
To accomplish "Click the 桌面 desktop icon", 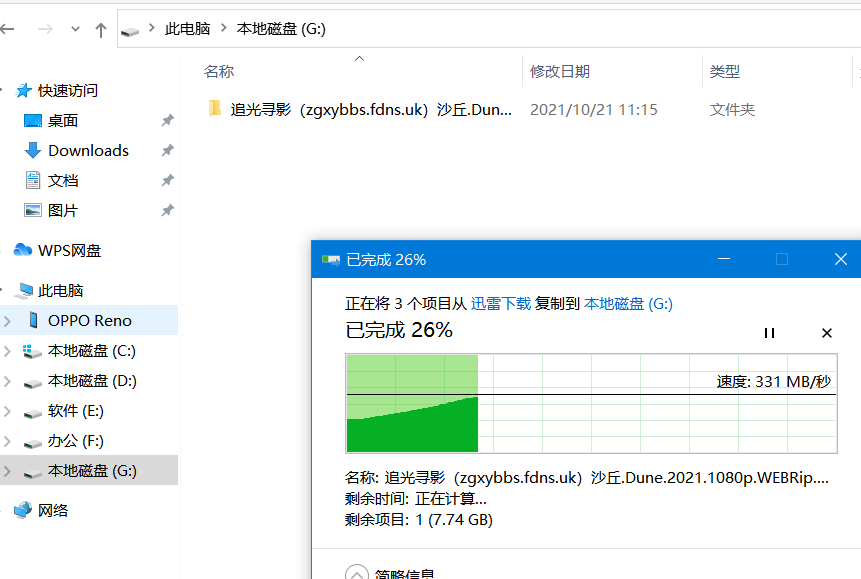I will point(33,120).
